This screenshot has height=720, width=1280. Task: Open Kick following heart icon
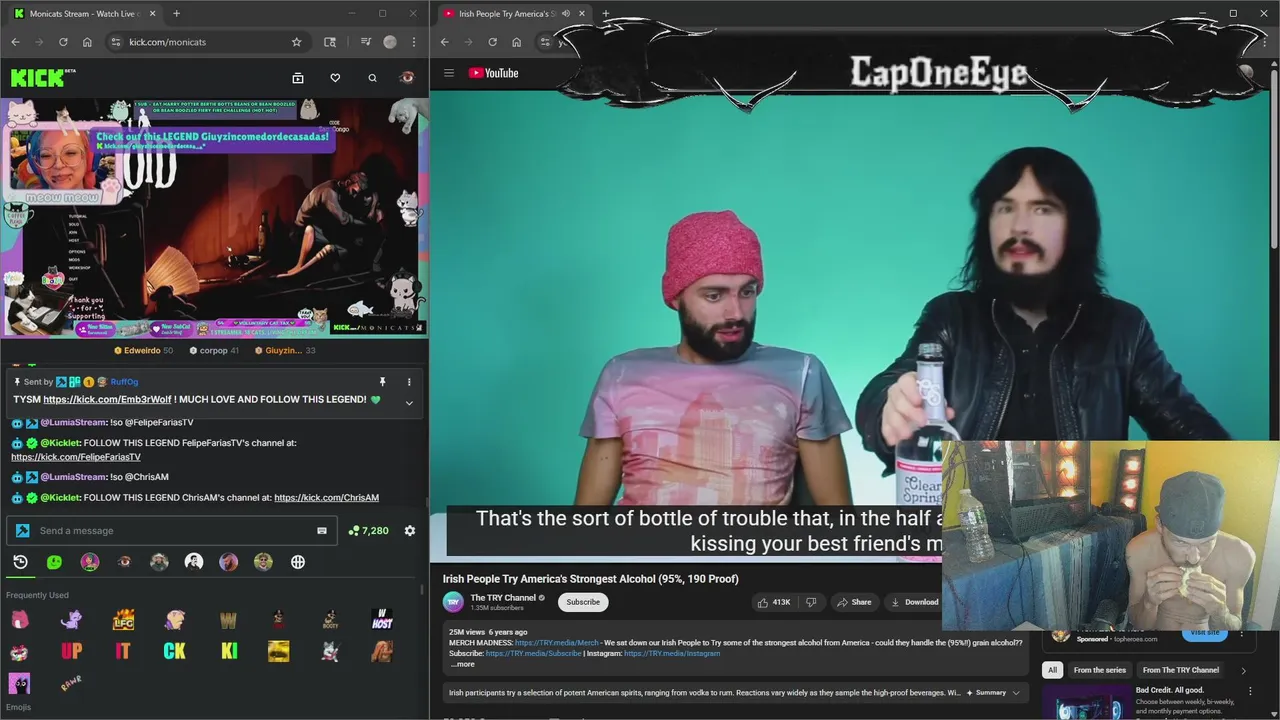335,78
